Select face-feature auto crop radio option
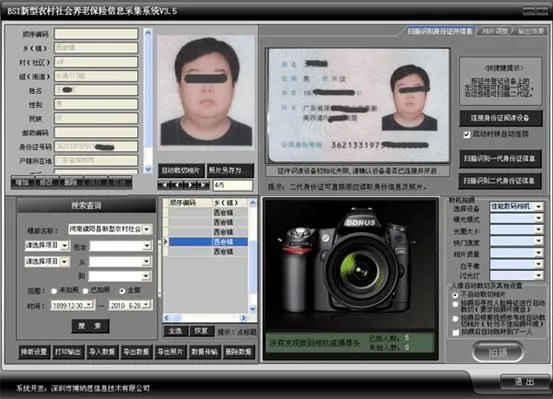Screen dimensions: 553x399 pyautogui.click(x=455, y=304)
